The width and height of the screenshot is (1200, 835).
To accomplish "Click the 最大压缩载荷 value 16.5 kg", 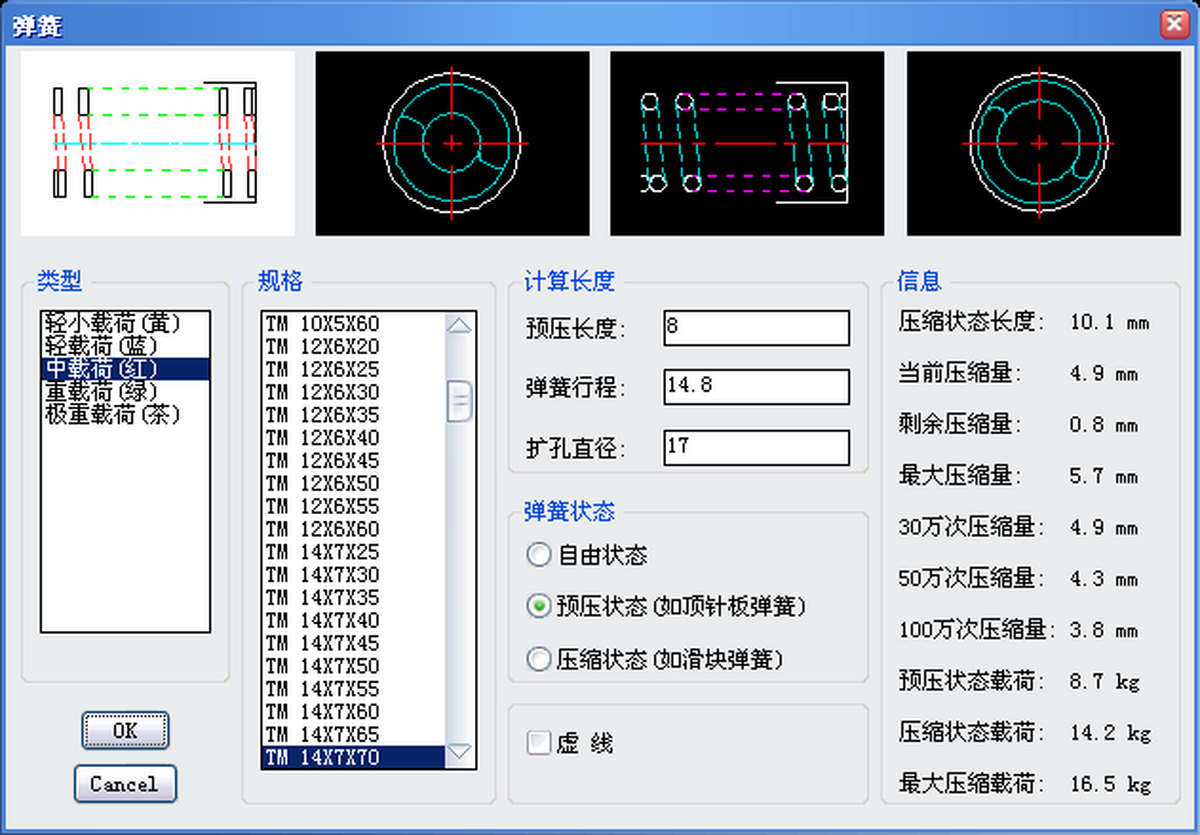I will [x=1110, y=784].
